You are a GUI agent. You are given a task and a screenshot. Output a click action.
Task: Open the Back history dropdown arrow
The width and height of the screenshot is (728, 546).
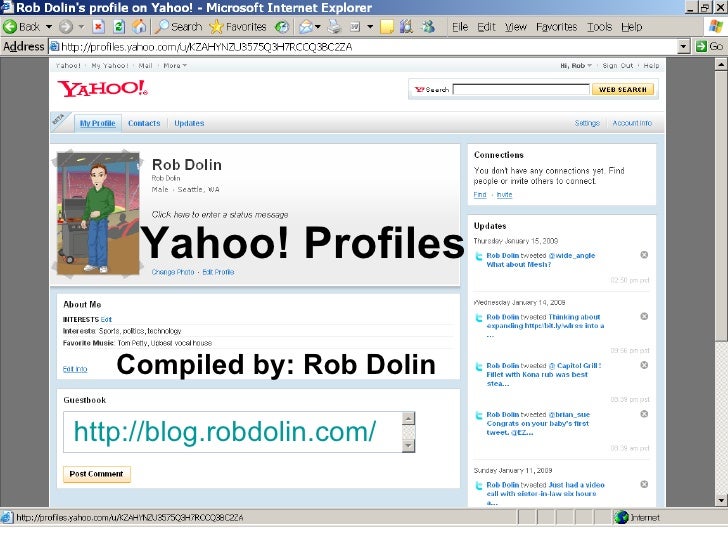49,27
